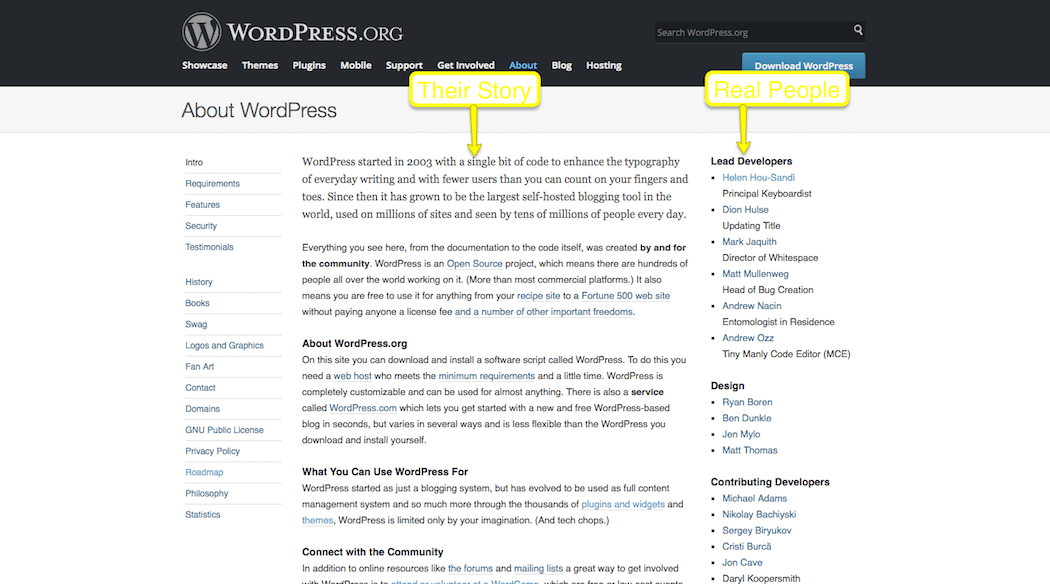Screen dimensions: 1050x584
Task: Open the Themes menu item
Action: click(260, 66)
